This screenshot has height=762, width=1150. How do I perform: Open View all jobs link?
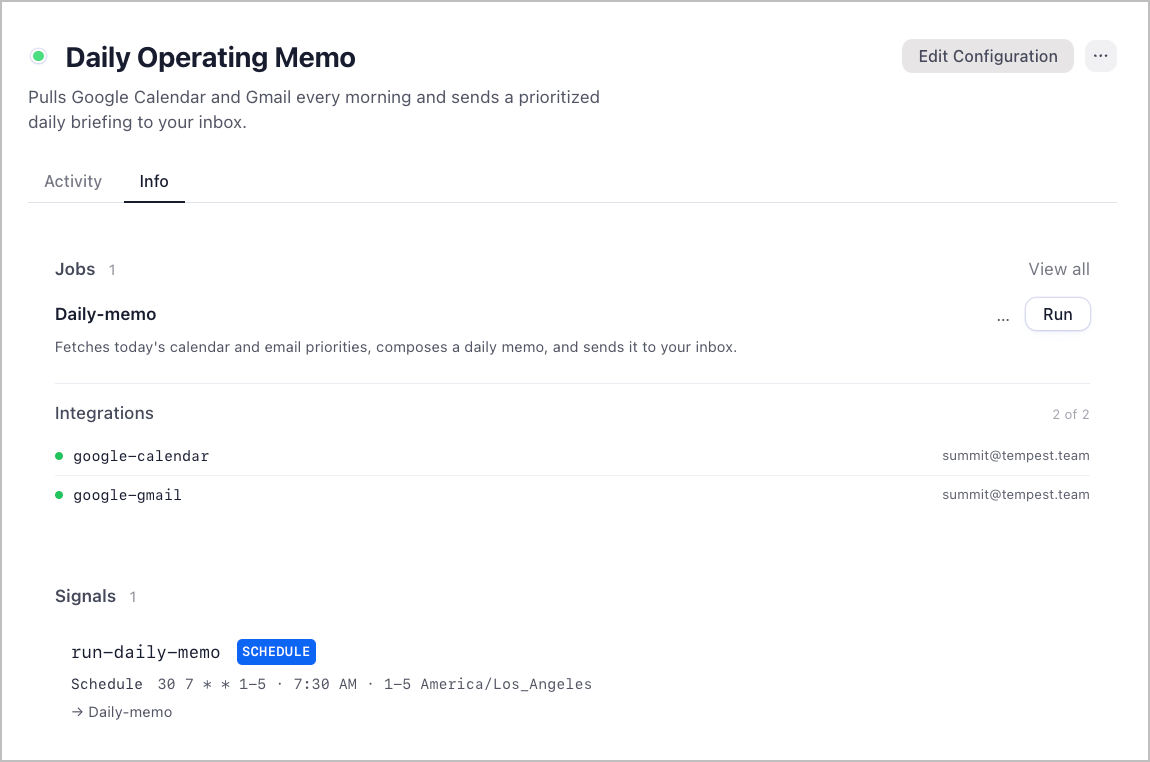(1058, 269)
